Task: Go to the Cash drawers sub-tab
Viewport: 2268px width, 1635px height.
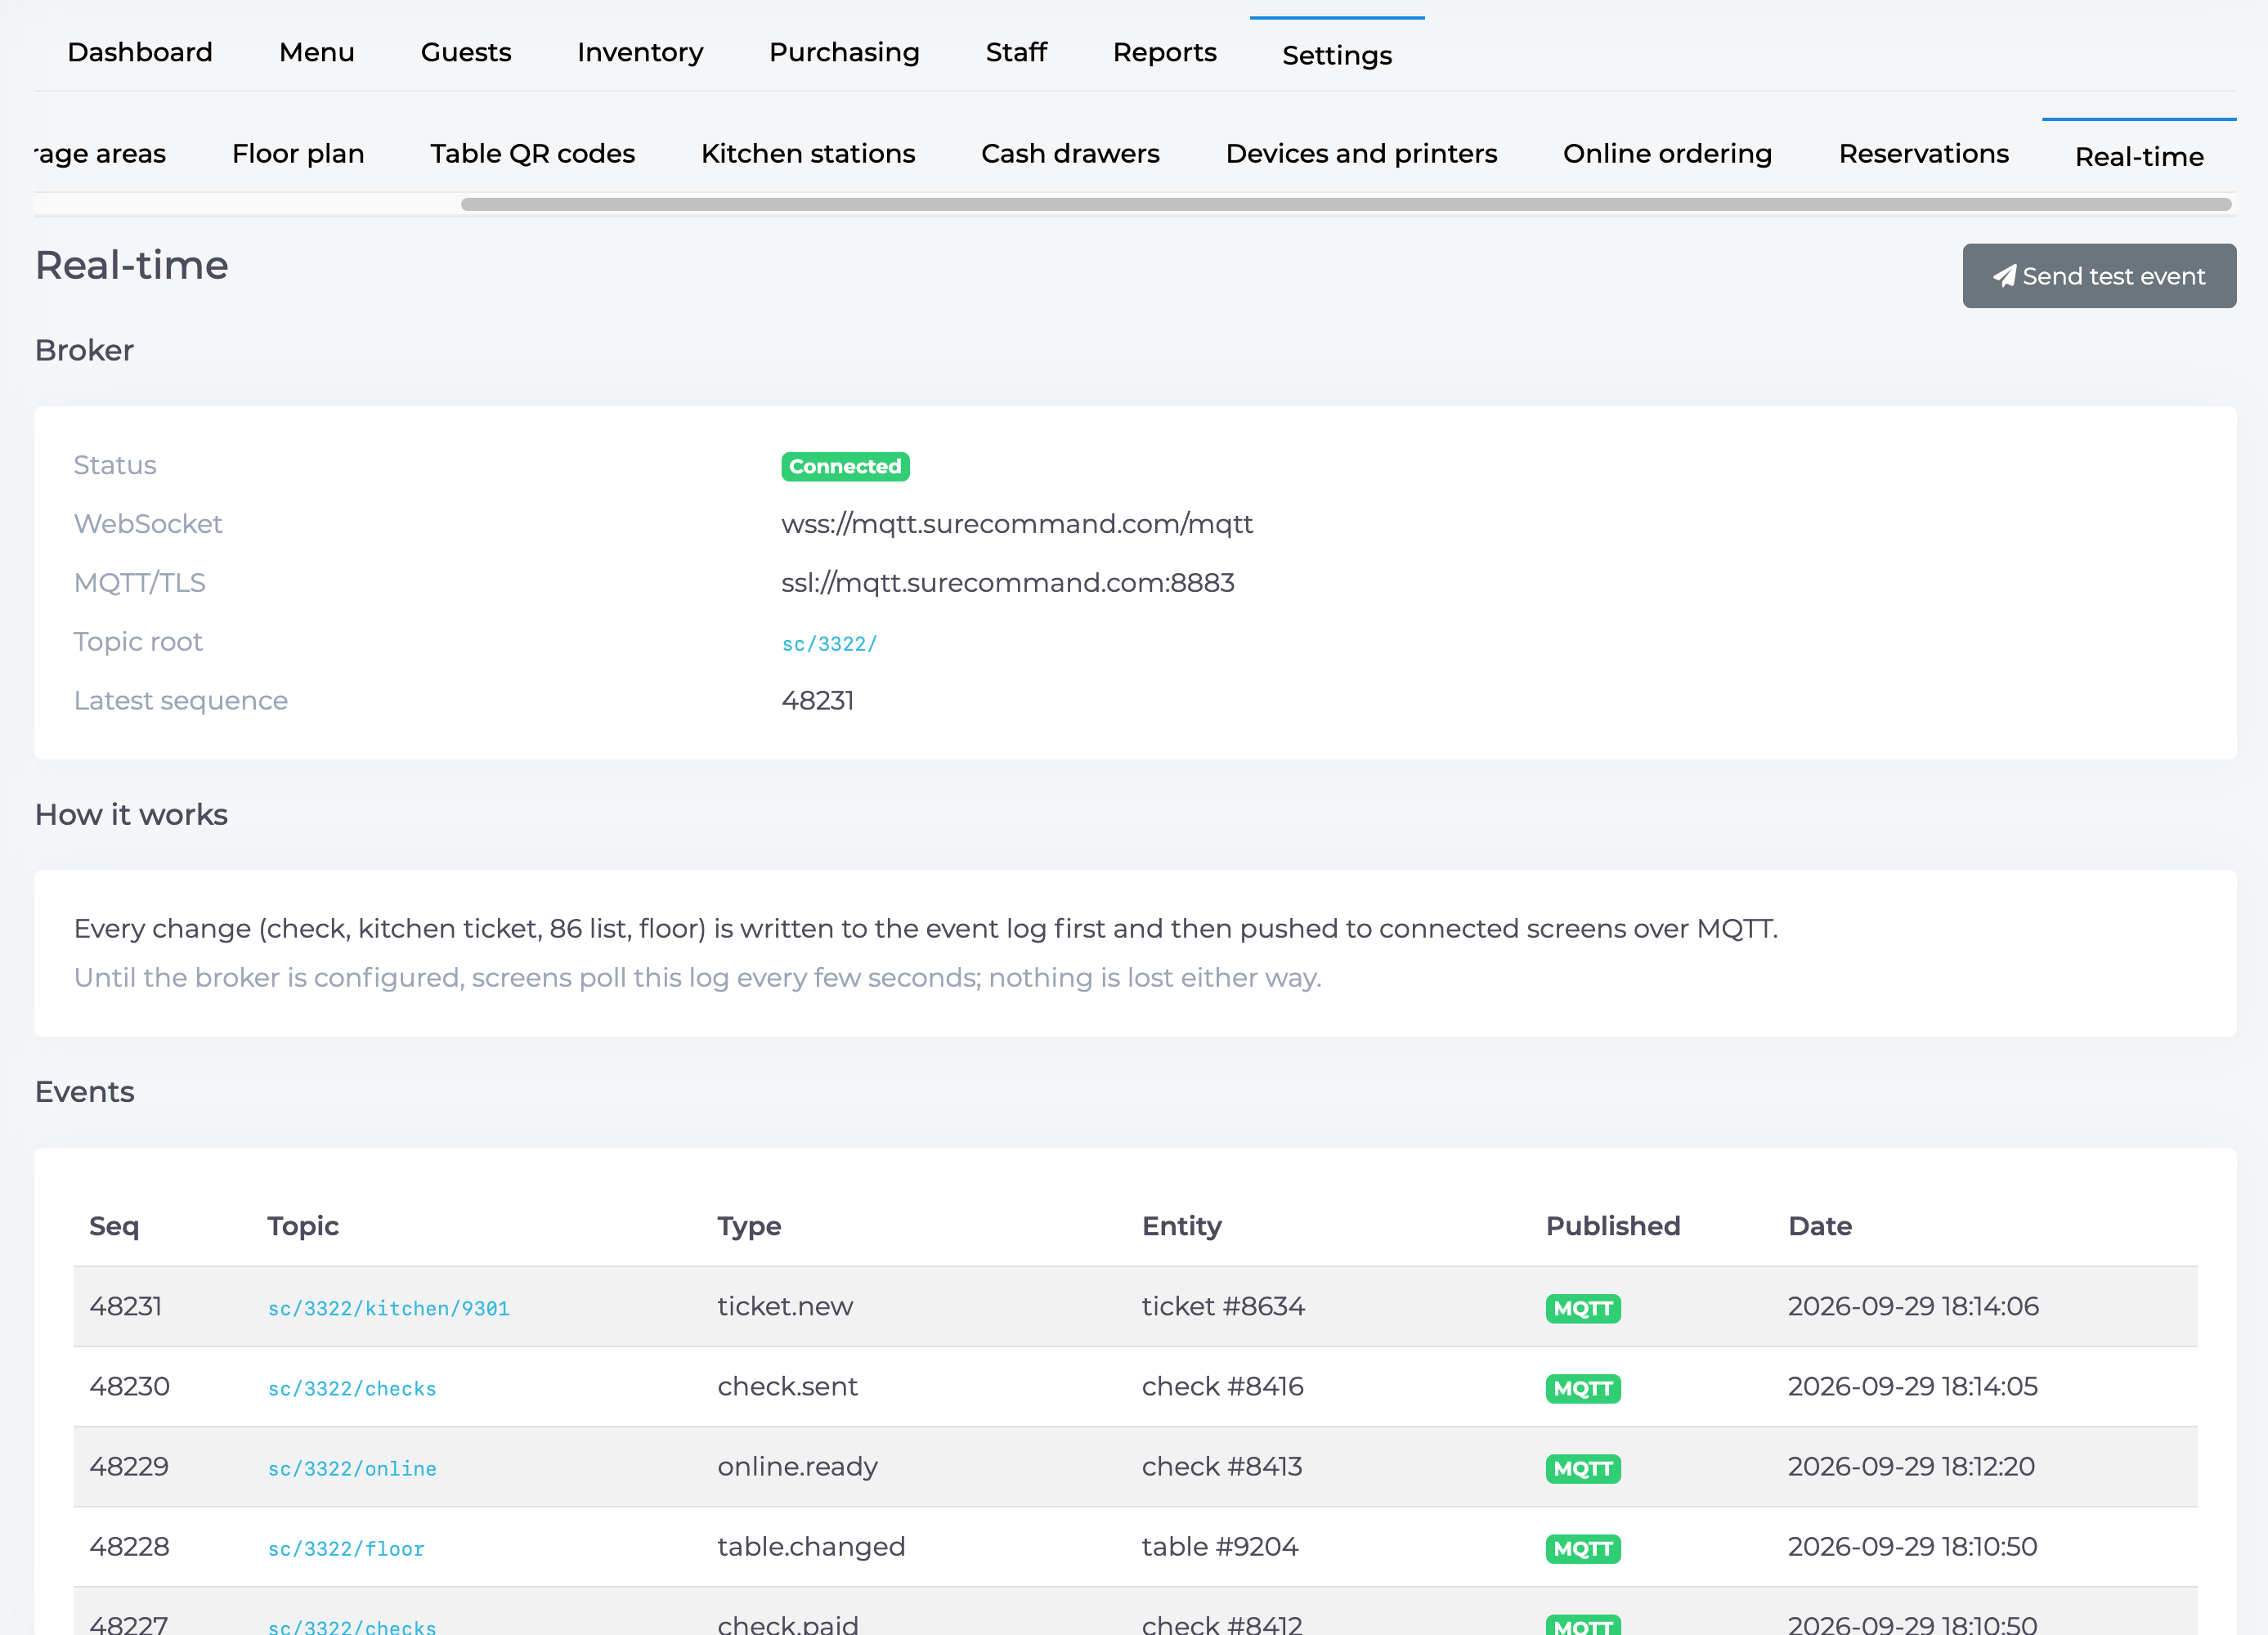Action: 1070,154
